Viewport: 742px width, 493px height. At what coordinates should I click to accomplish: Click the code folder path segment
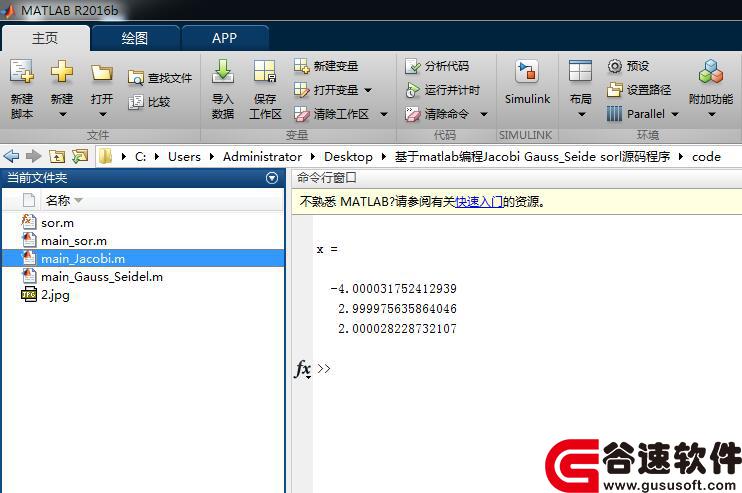[x=706, y=157]
